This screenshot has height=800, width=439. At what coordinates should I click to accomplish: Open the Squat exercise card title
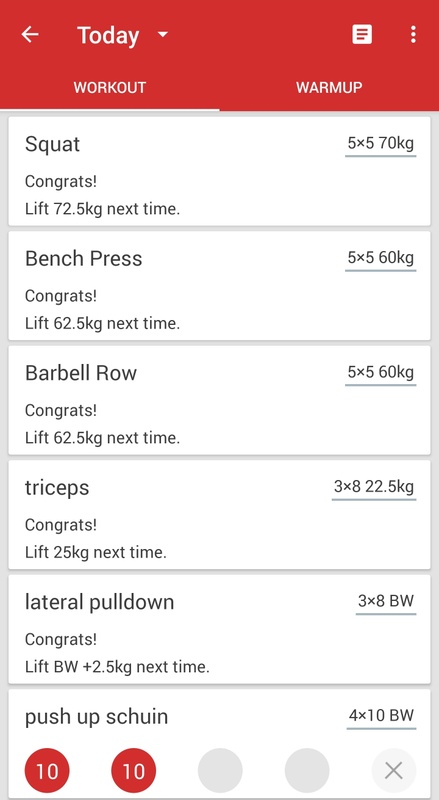[52, 144]
